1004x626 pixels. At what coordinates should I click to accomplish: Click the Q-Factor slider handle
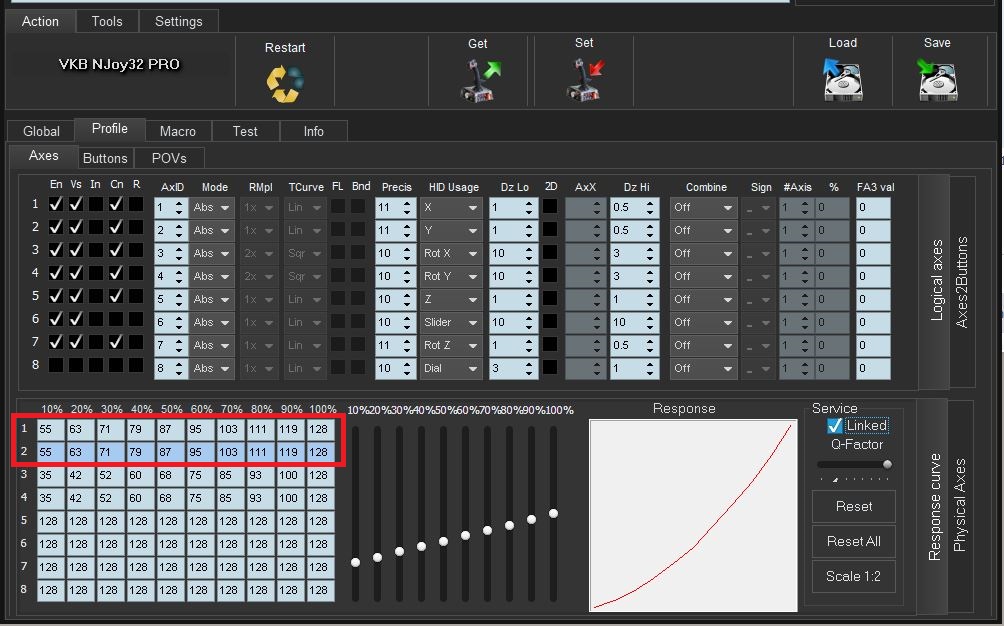tap(886, 465)
